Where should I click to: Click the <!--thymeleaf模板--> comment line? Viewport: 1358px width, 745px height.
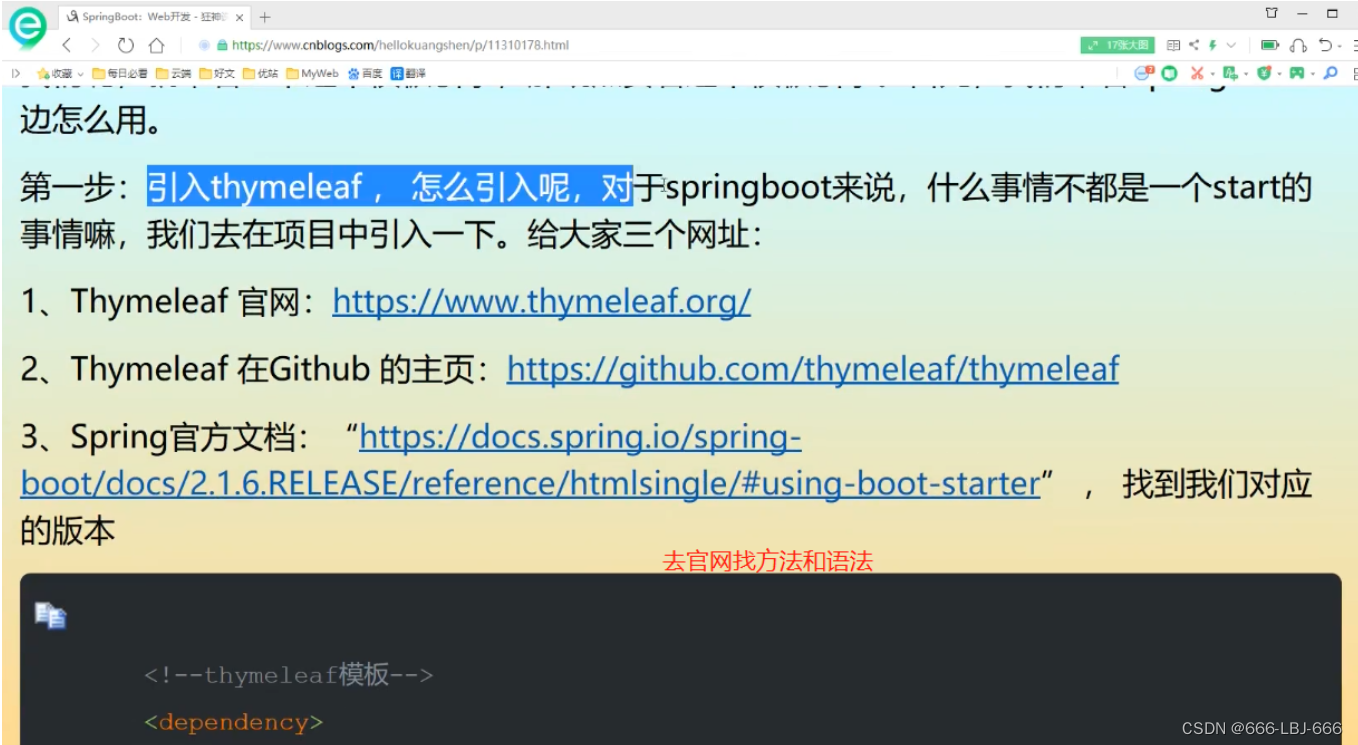288,675
